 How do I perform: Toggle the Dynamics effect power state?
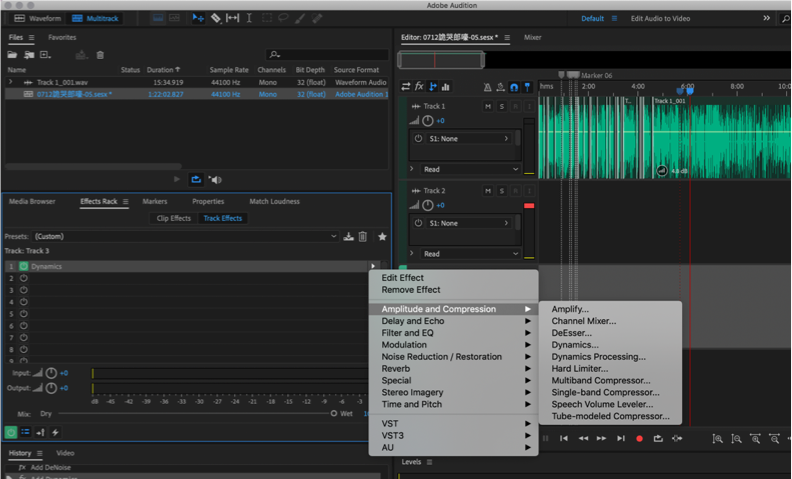(x=24, y=267)
